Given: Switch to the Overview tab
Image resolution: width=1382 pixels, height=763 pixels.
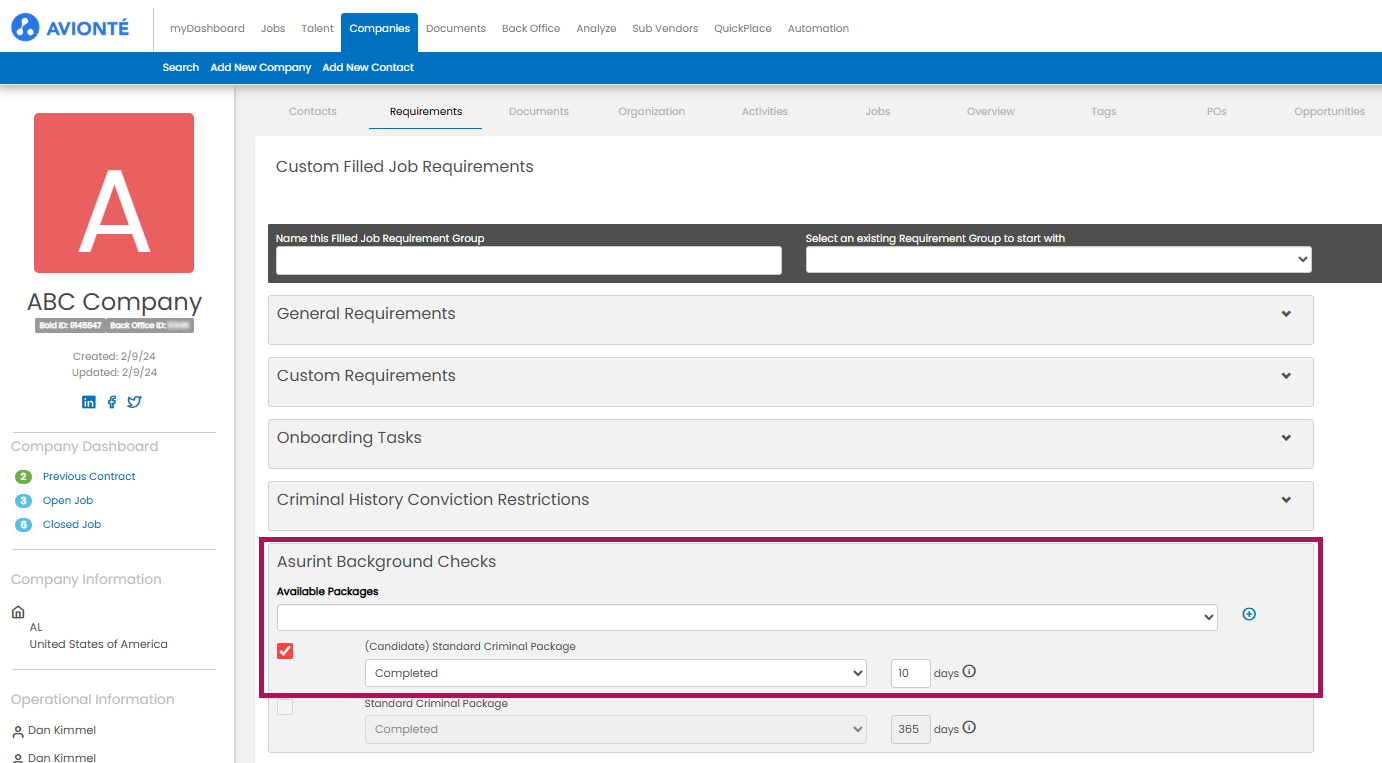Looking at the screenshot, I should (x=991, y=111).
